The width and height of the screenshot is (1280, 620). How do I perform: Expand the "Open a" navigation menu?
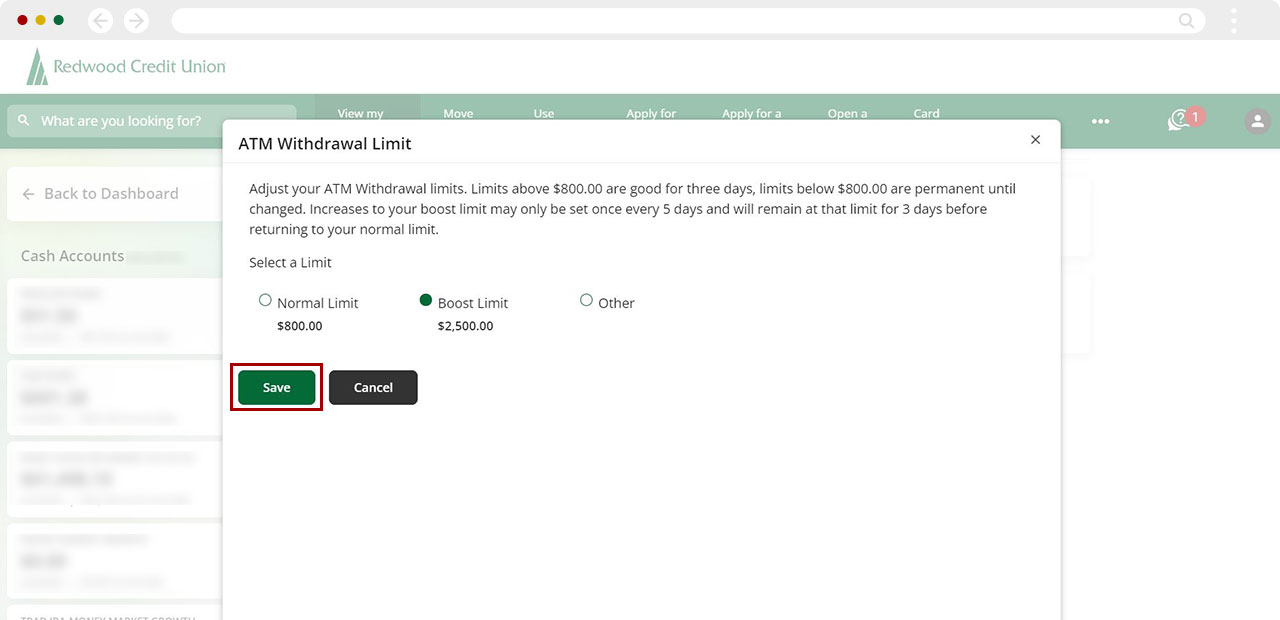847,113
